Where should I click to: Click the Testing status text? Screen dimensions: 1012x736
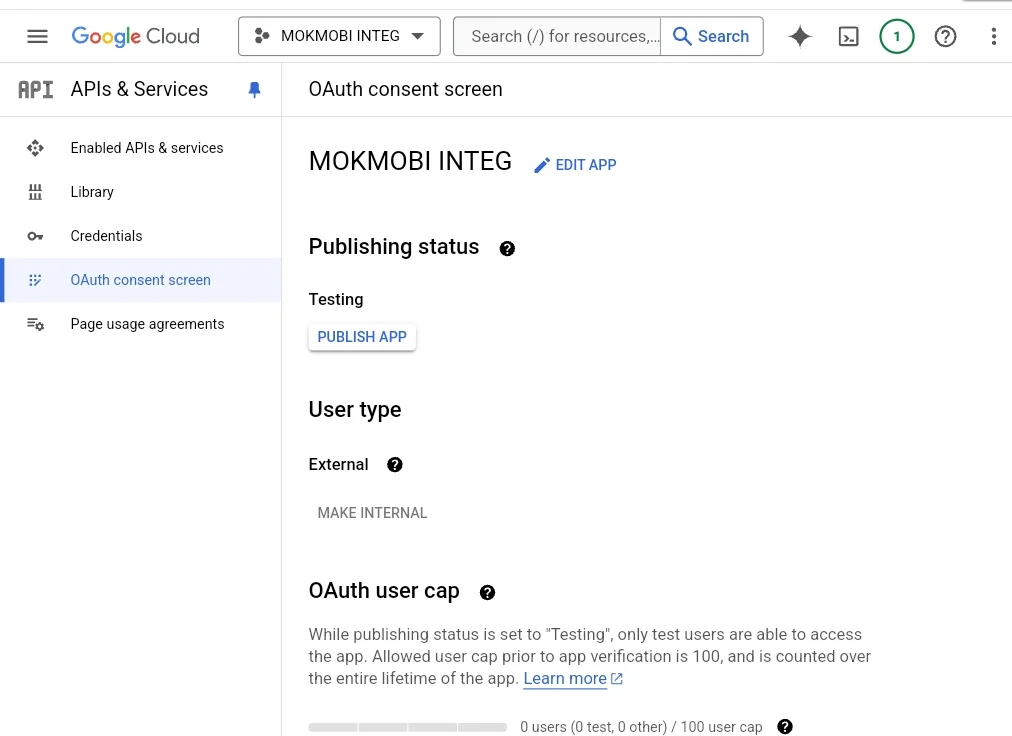click(x=336, y=300)
